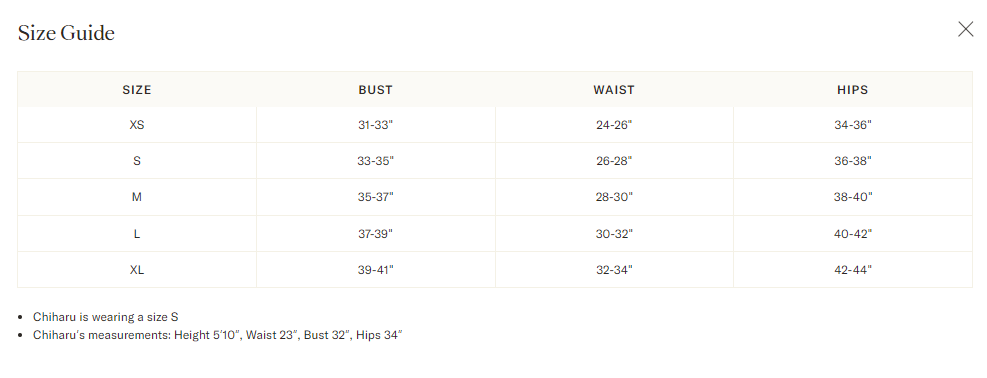Click the L size row label
The height and width of the screenshot is (378, 987).
click(137, 234)
